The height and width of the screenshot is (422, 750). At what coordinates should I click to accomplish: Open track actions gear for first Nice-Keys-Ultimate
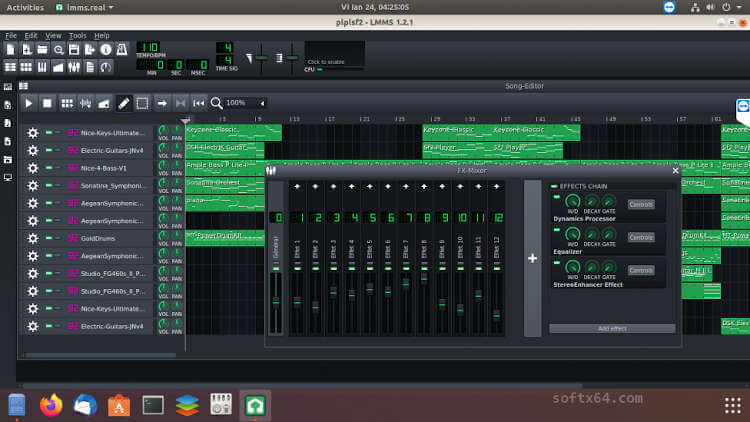[x=33, y=133]
